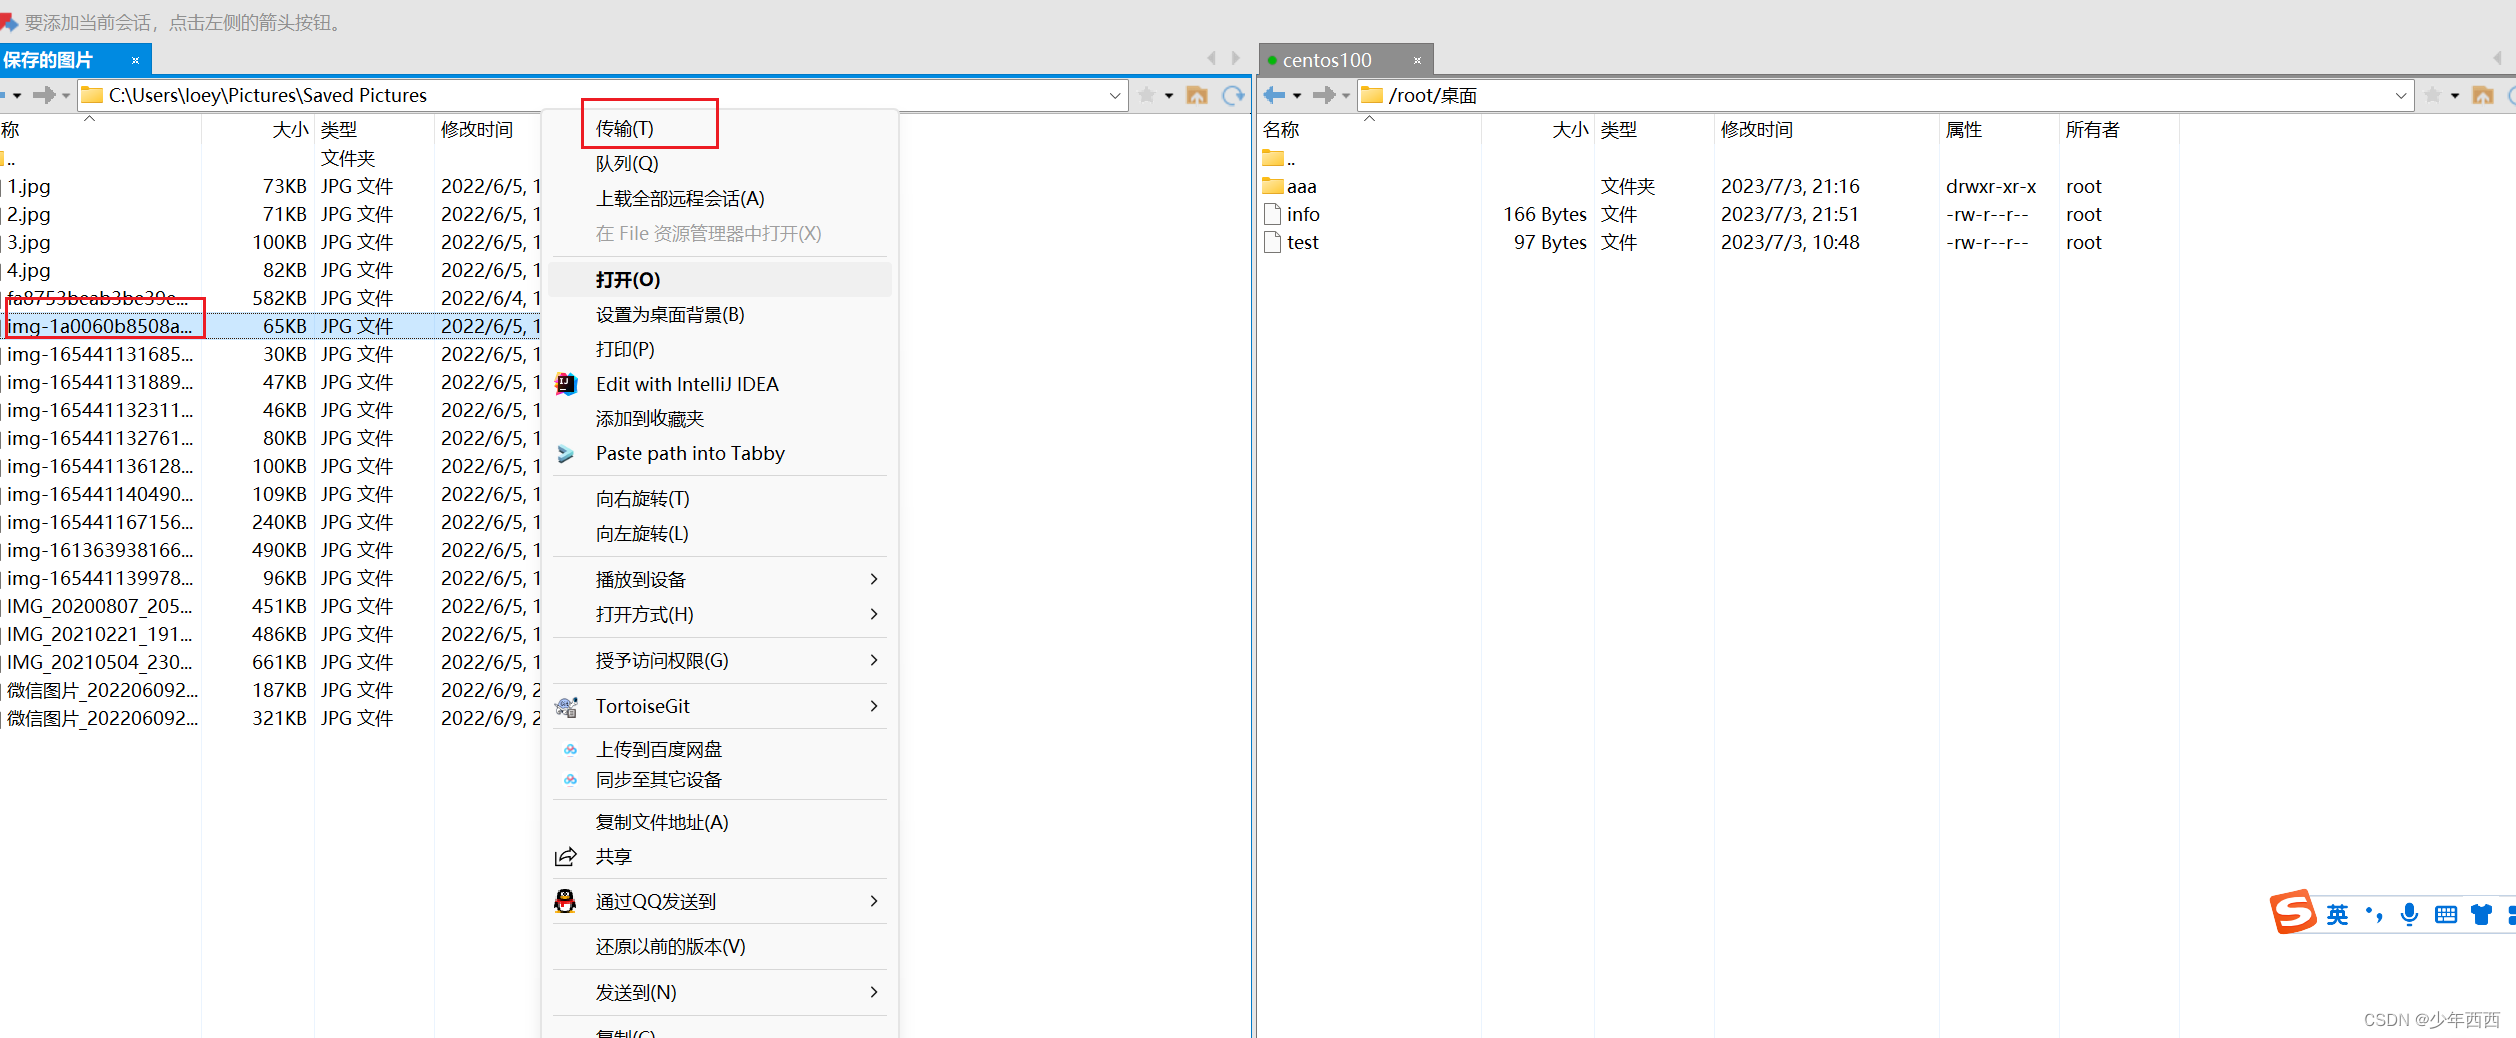2516x1038 pixels.
Task: Bookmark remote /root/桌面 folder star
Action: tap(2433, 95)
